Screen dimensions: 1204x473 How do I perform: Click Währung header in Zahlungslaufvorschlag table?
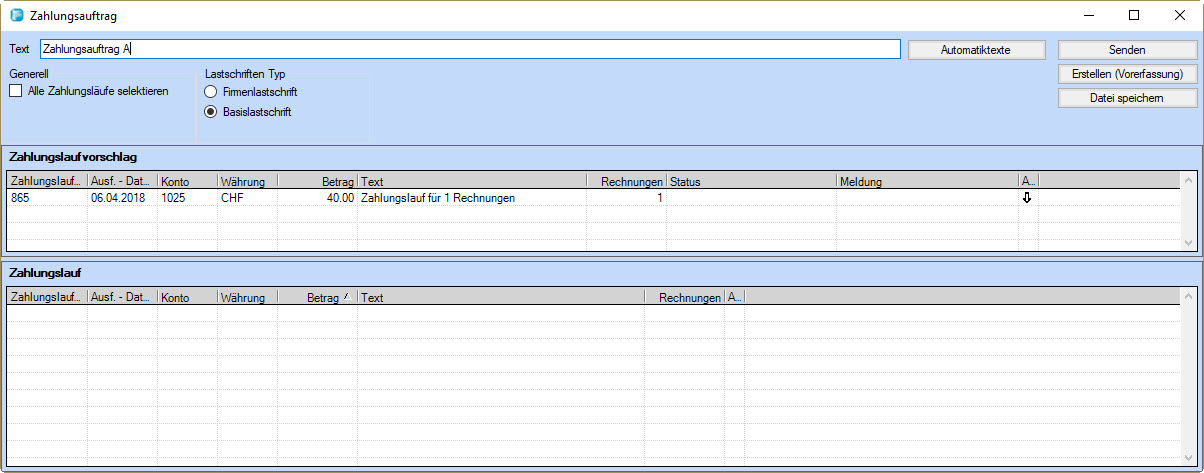[246, 181]
